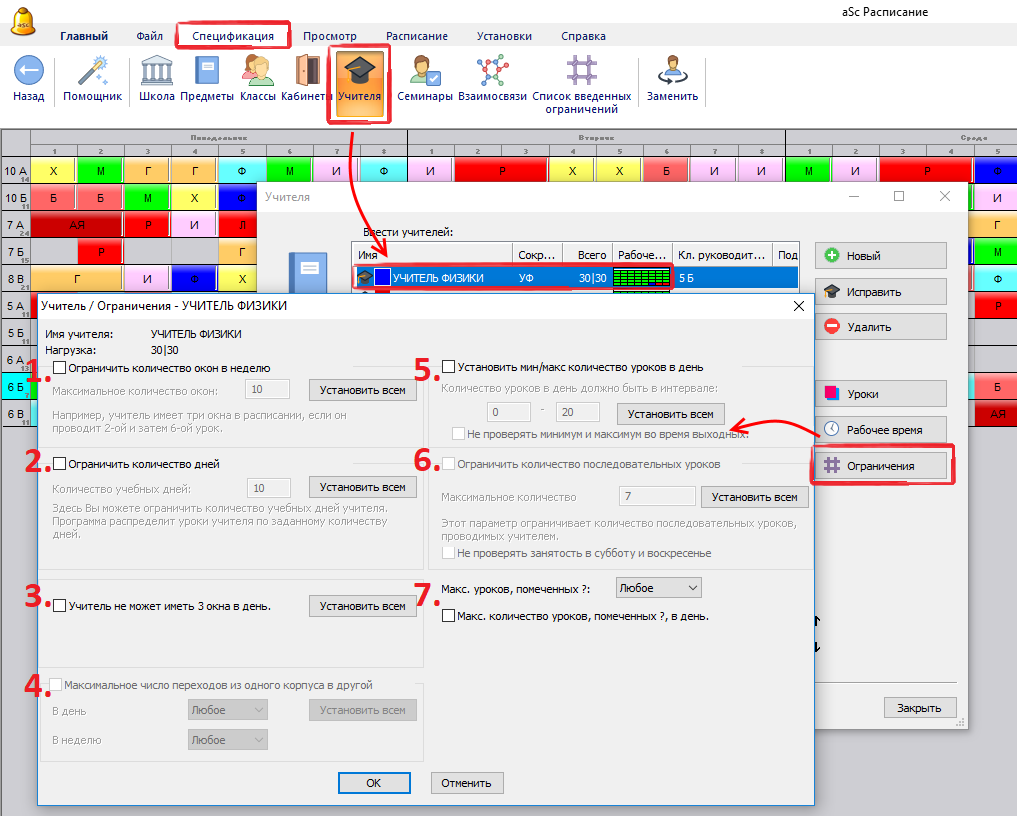
Task: Enable мин/макс количество уроков в день
Action: (x=449, y=367)
